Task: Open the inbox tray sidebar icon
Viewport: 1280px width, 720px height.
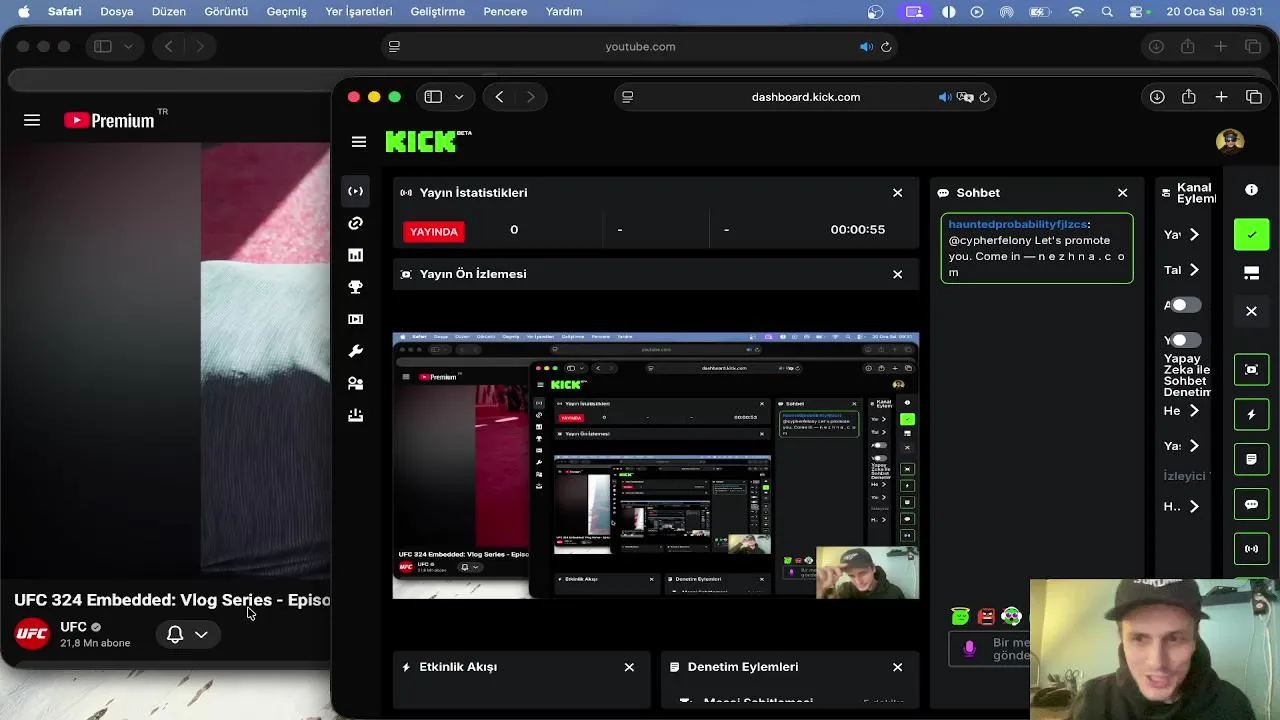Action: (x=355, y=415)
